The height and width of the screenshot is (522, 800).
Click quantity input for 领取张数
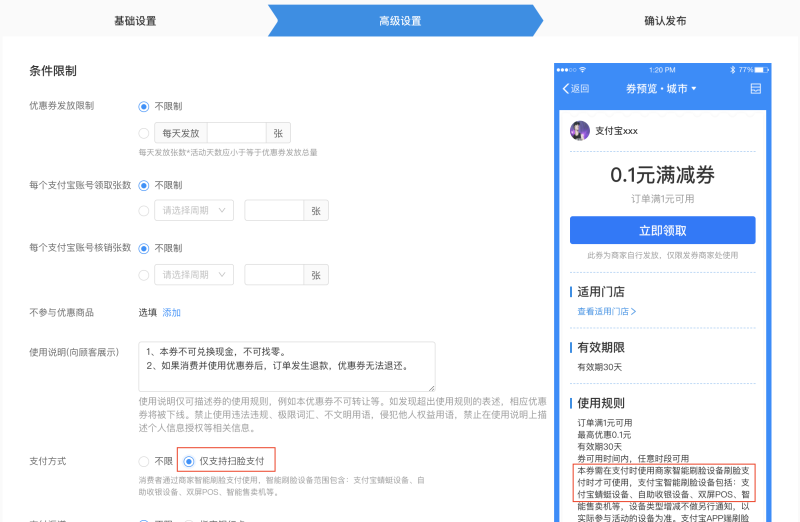[x=274, y=210]
